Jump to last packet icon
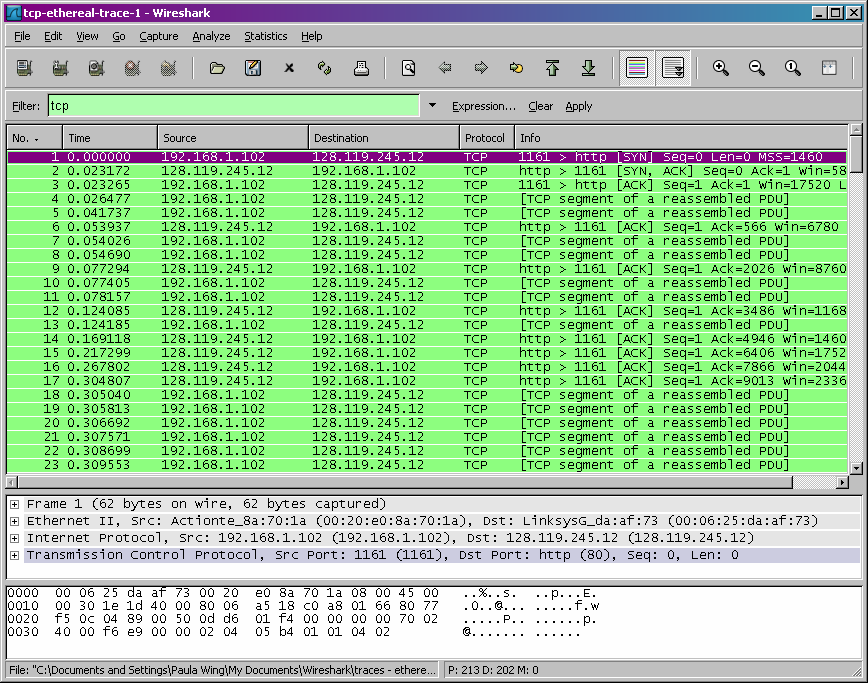Viewport: 868px width, 683px height. [588, 68]
